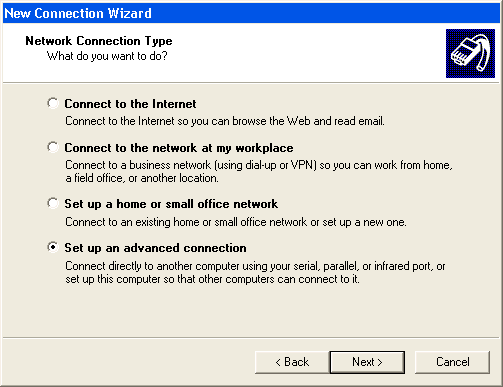Select the home or small office radio button
503x387 pixels.
click(53, 203)
